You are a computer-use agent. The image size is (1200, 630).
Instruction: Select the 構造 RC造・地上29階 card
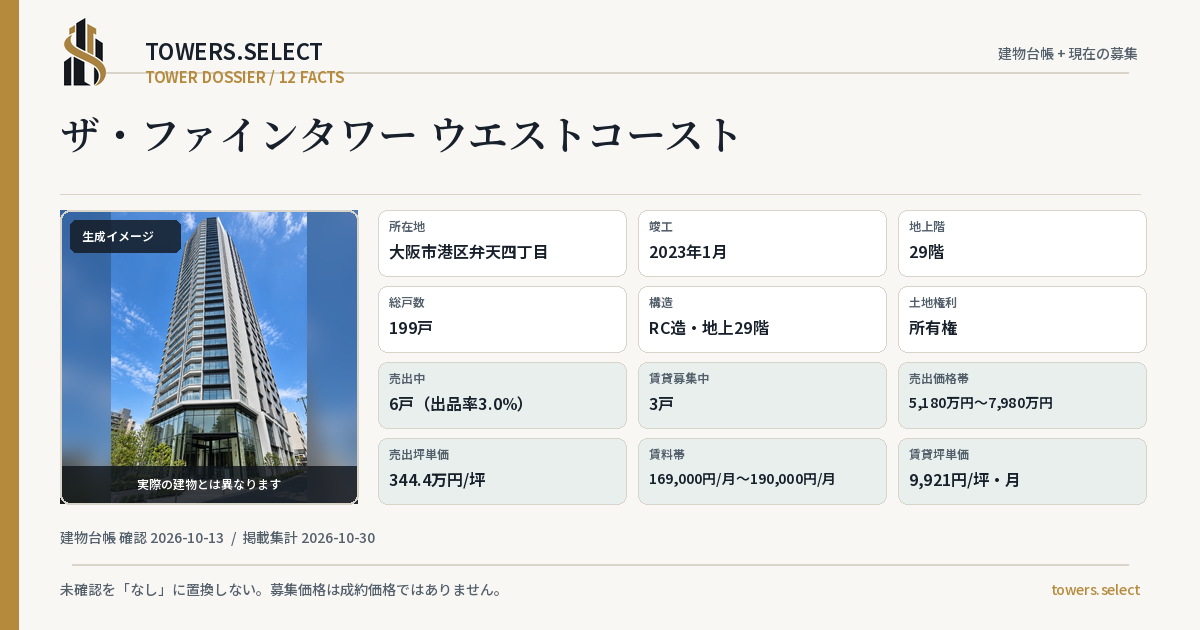(762, 319)
